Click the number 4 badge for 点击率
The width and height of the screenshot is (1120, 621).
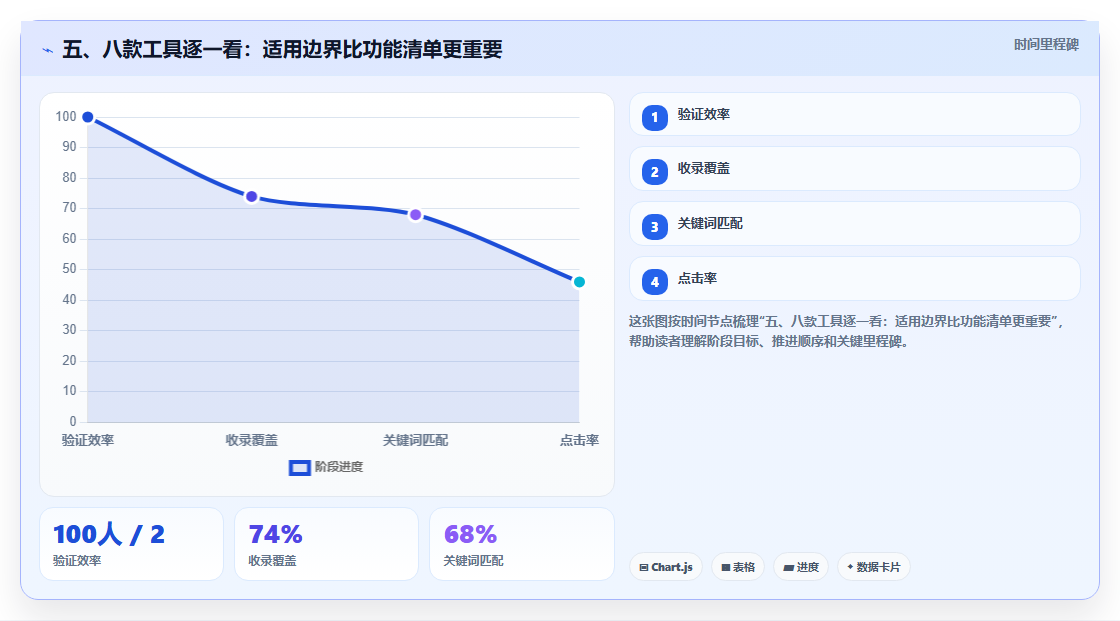point(654,282)
